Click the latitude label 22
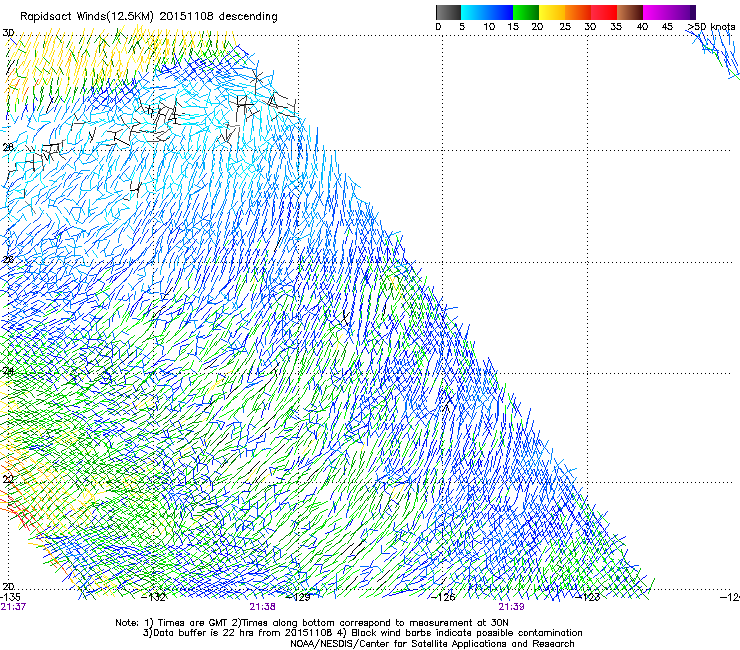 (8, 479)
